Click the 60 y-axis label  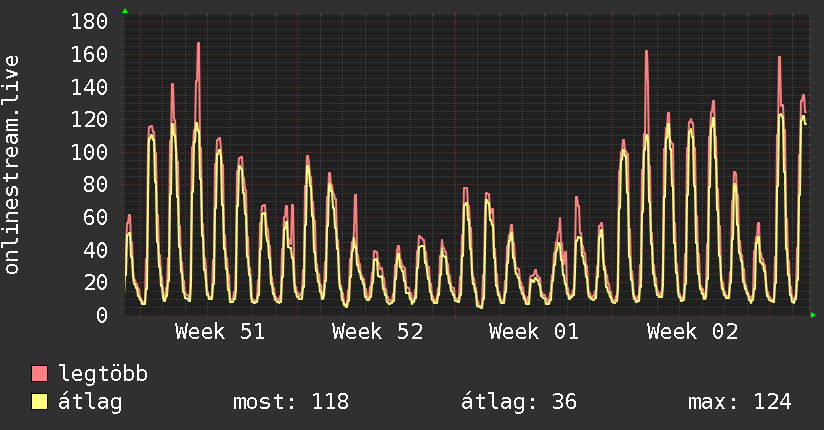[96, 217]
